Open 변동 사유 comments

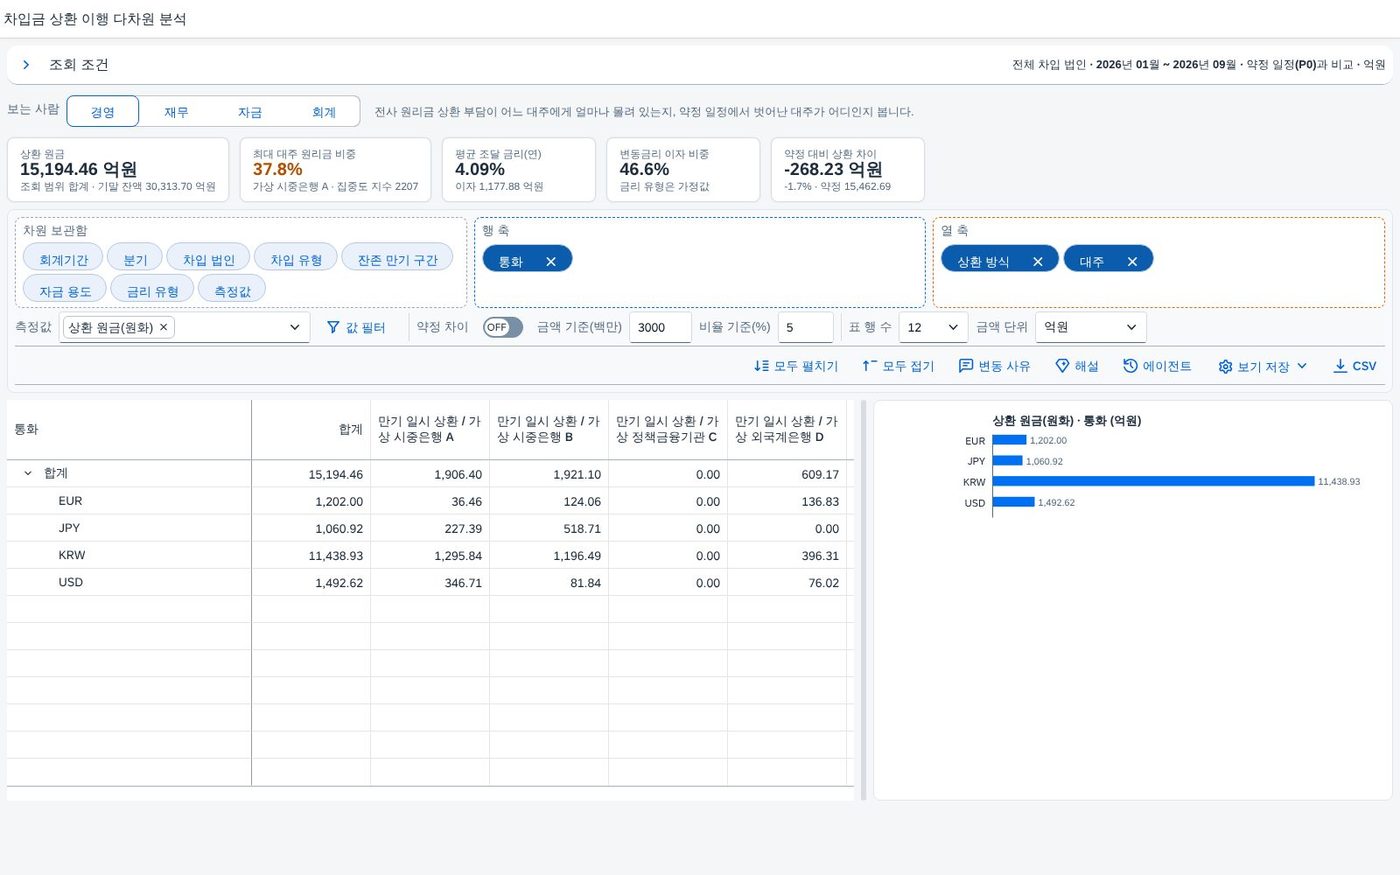994,366
